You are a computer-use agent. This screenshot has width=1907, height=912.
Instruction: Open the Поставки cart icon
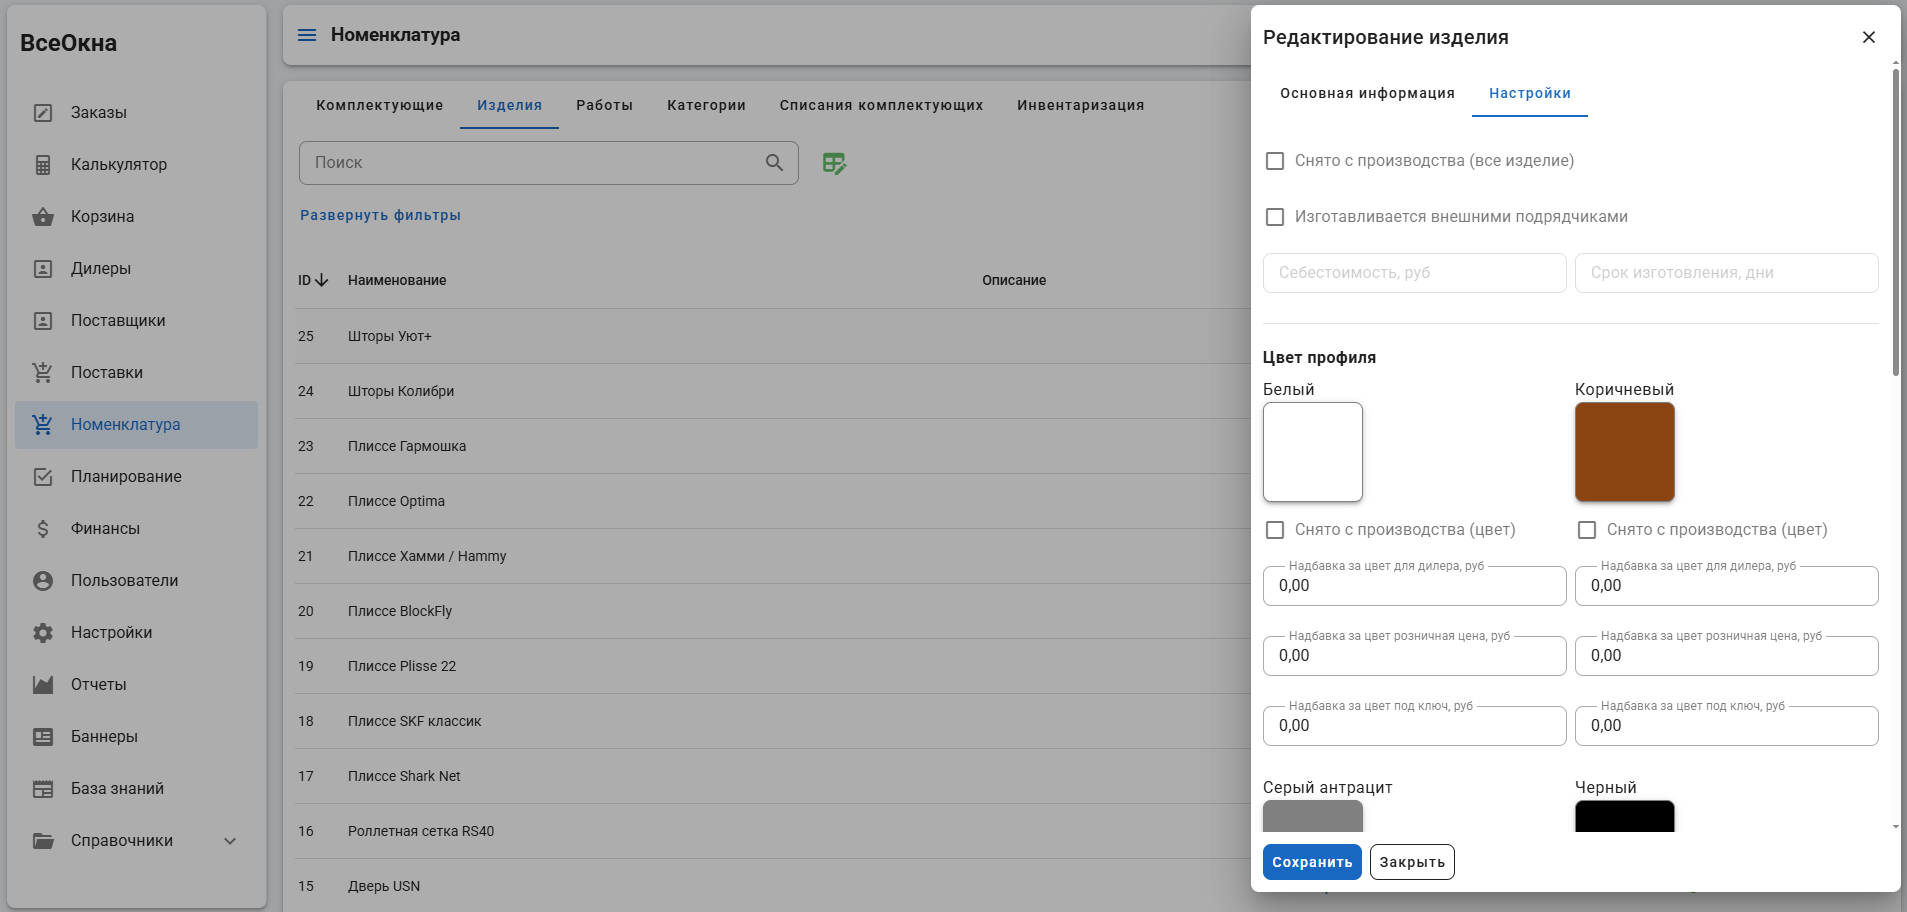pyautogui.click(x=43, y=373)
